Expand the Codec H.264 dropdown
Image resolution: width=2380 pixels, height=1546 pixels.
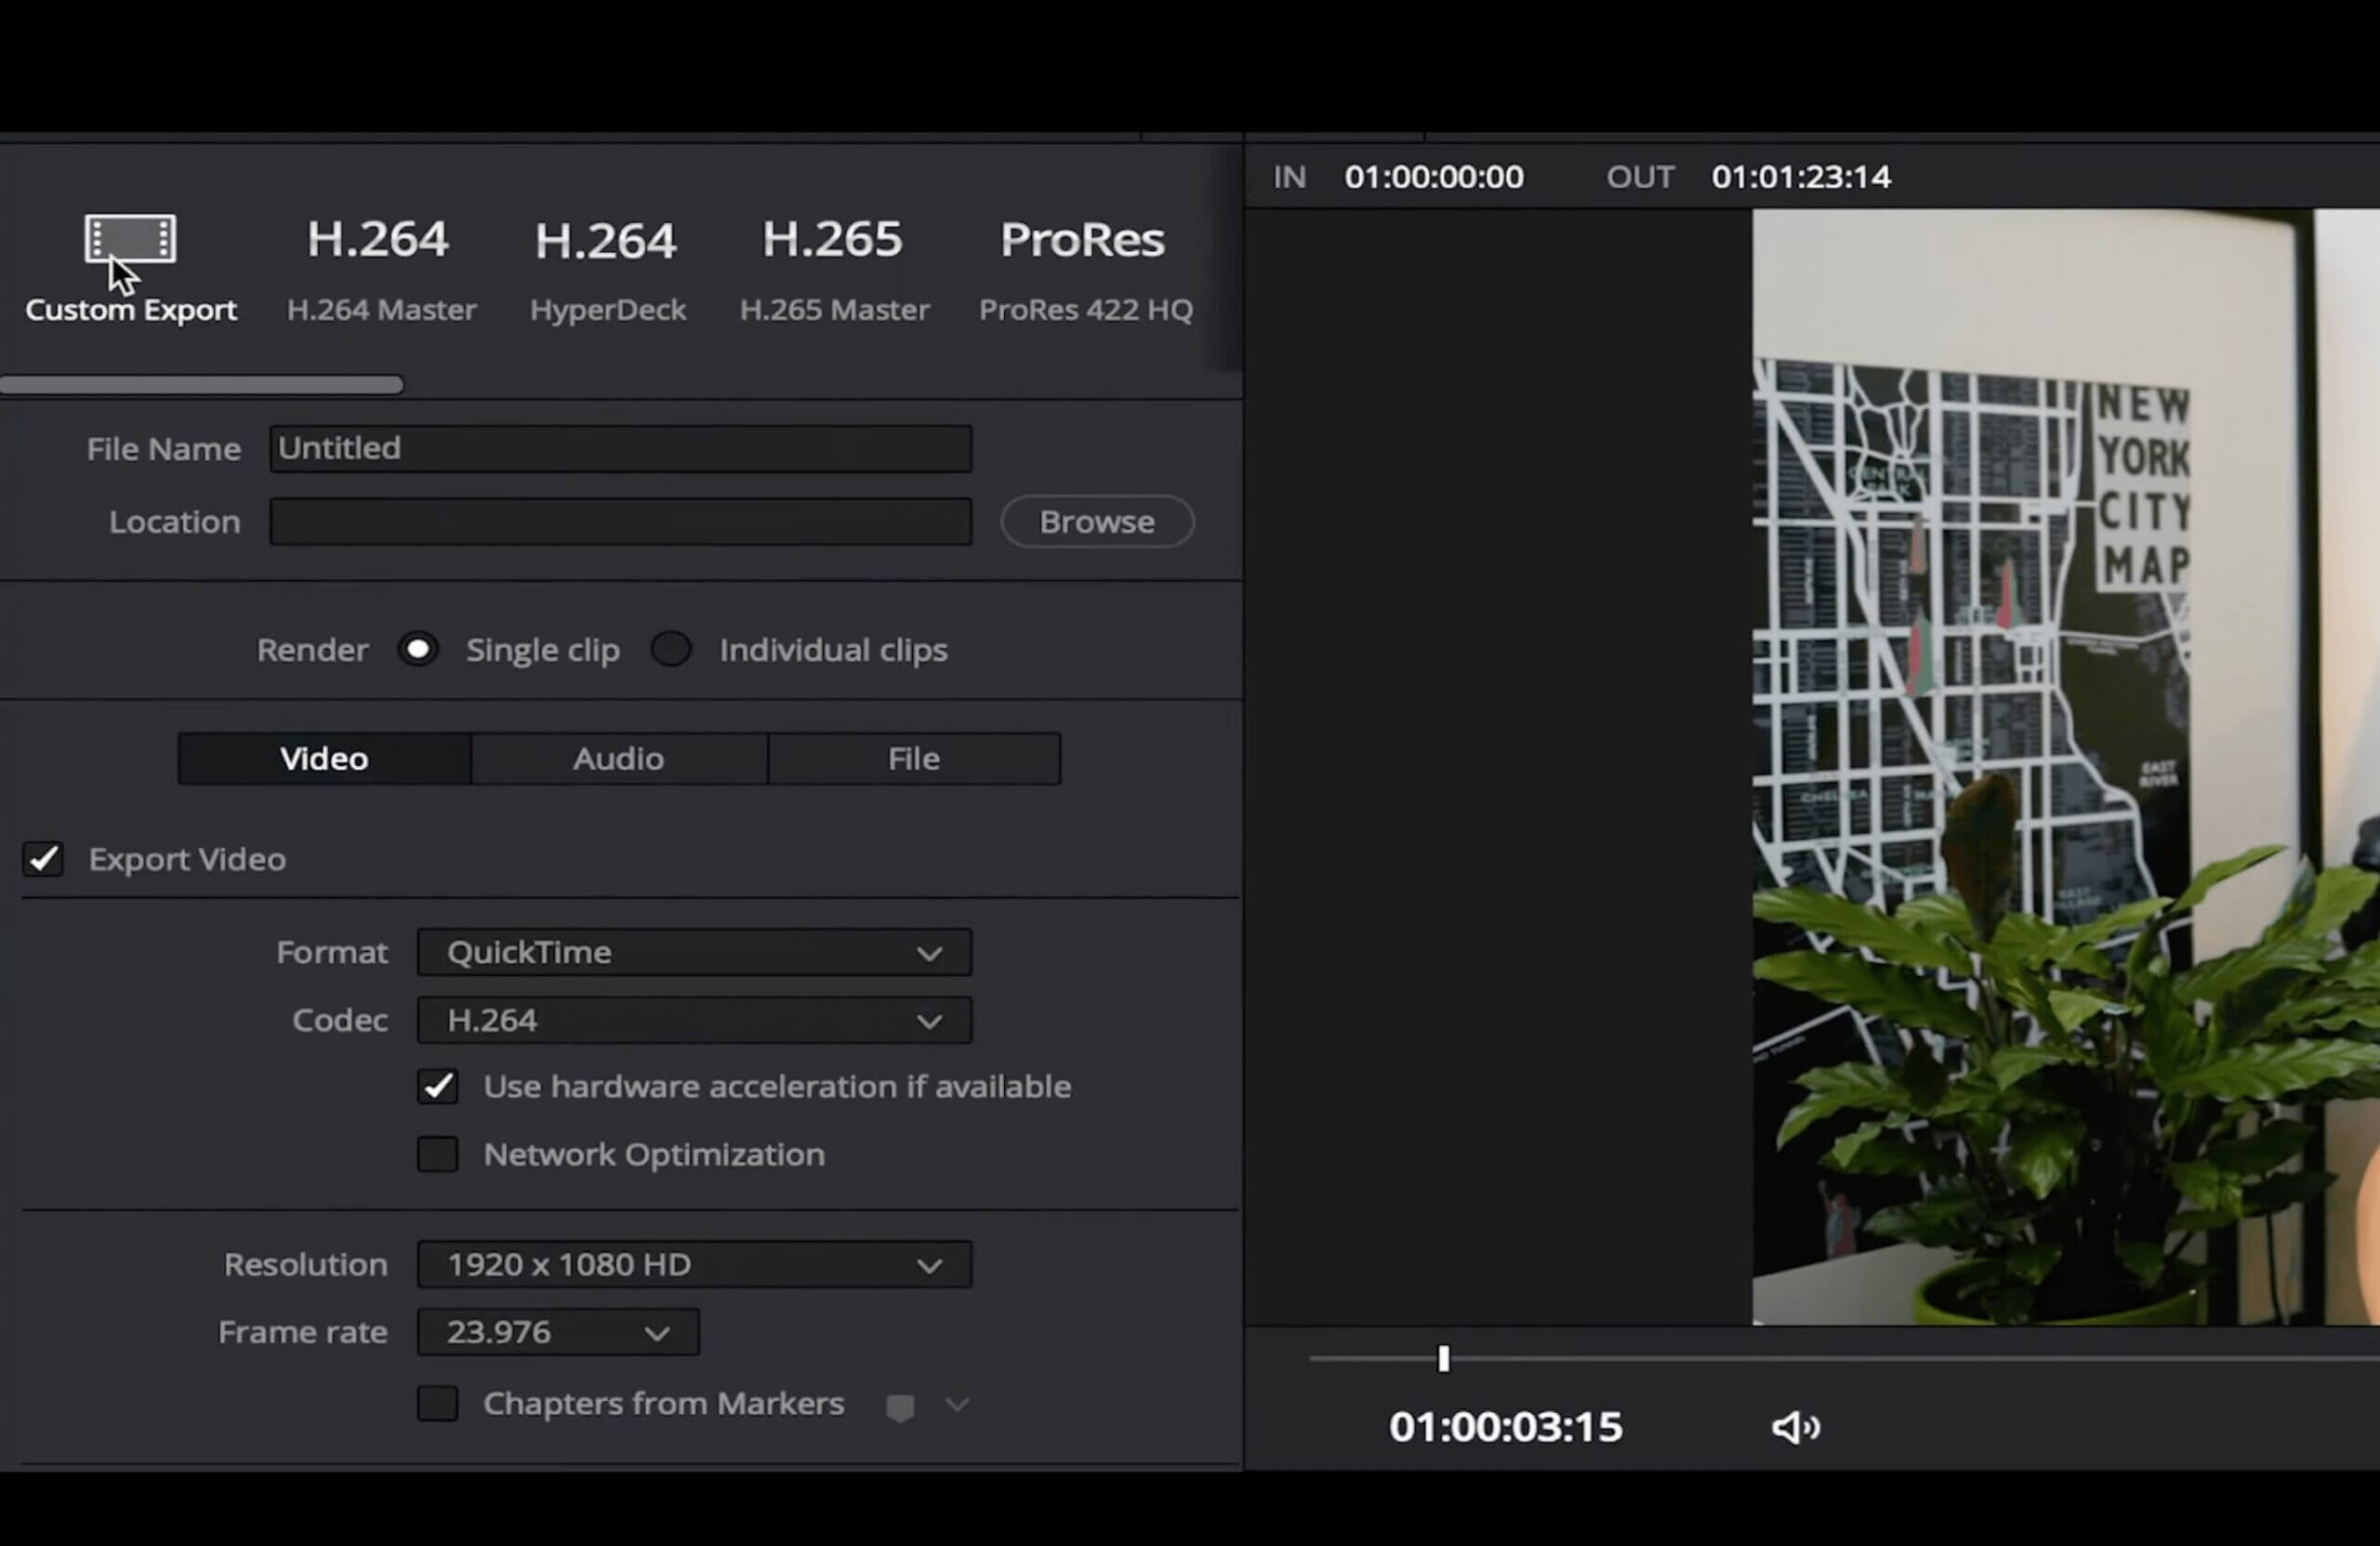pos(928,1019)
